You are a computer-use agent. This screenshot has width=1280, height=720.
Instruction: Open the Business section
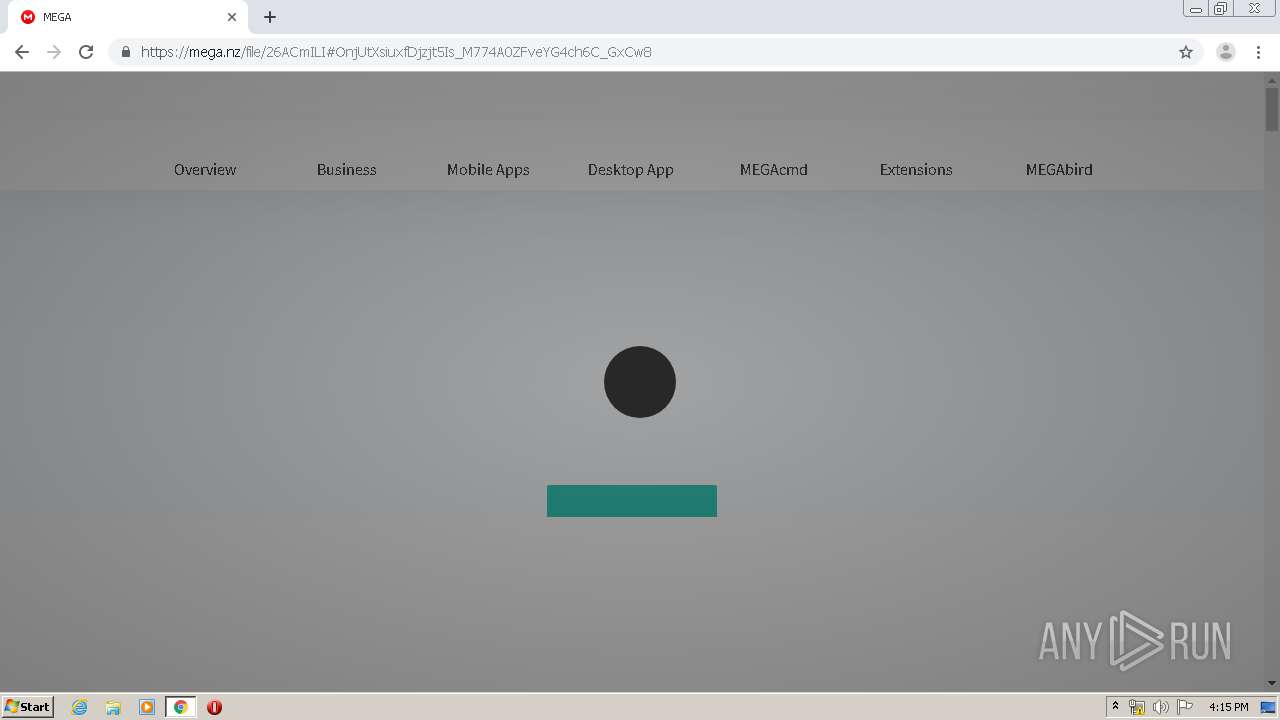click(x=347, y=170)
